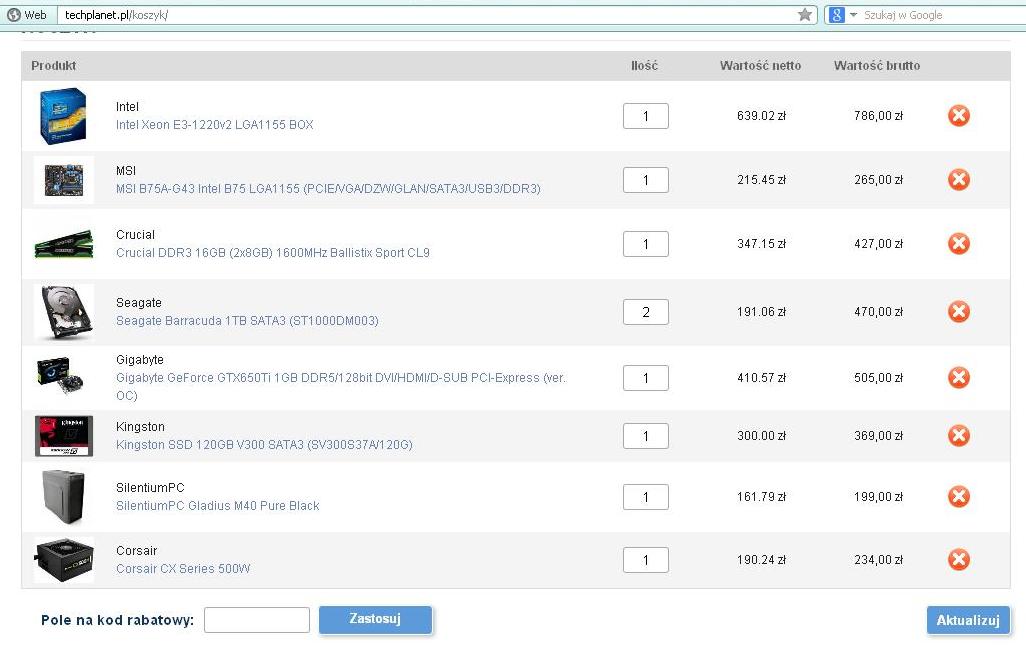Click the Wartość brutto column header
This screenshot has height=647, width=1026.
point(877,65)
